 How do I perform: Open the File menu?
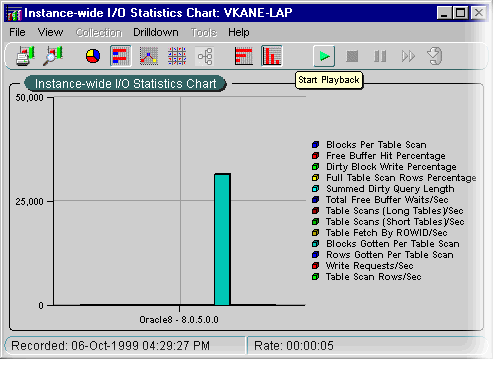click(17, 32)
